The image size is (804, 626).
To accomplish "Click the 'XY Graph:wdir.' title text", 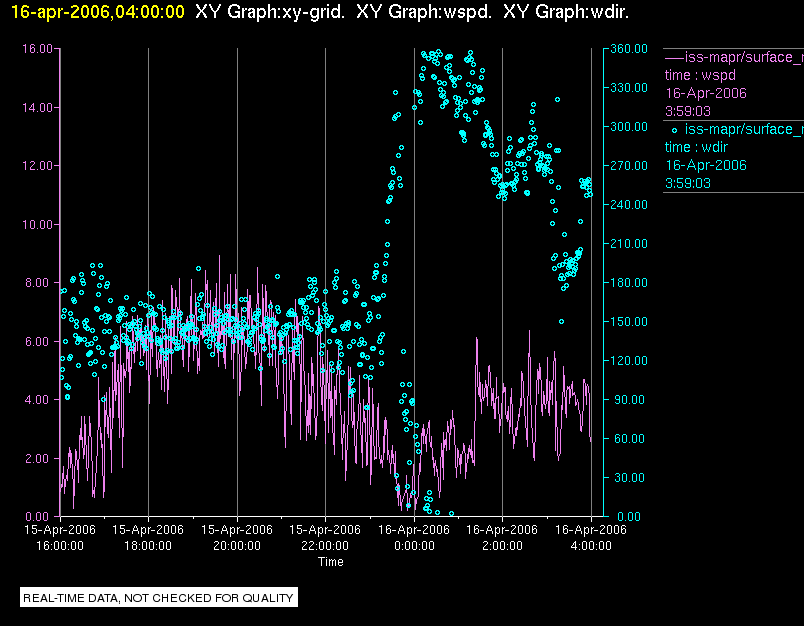I will [x=566, y=12].
